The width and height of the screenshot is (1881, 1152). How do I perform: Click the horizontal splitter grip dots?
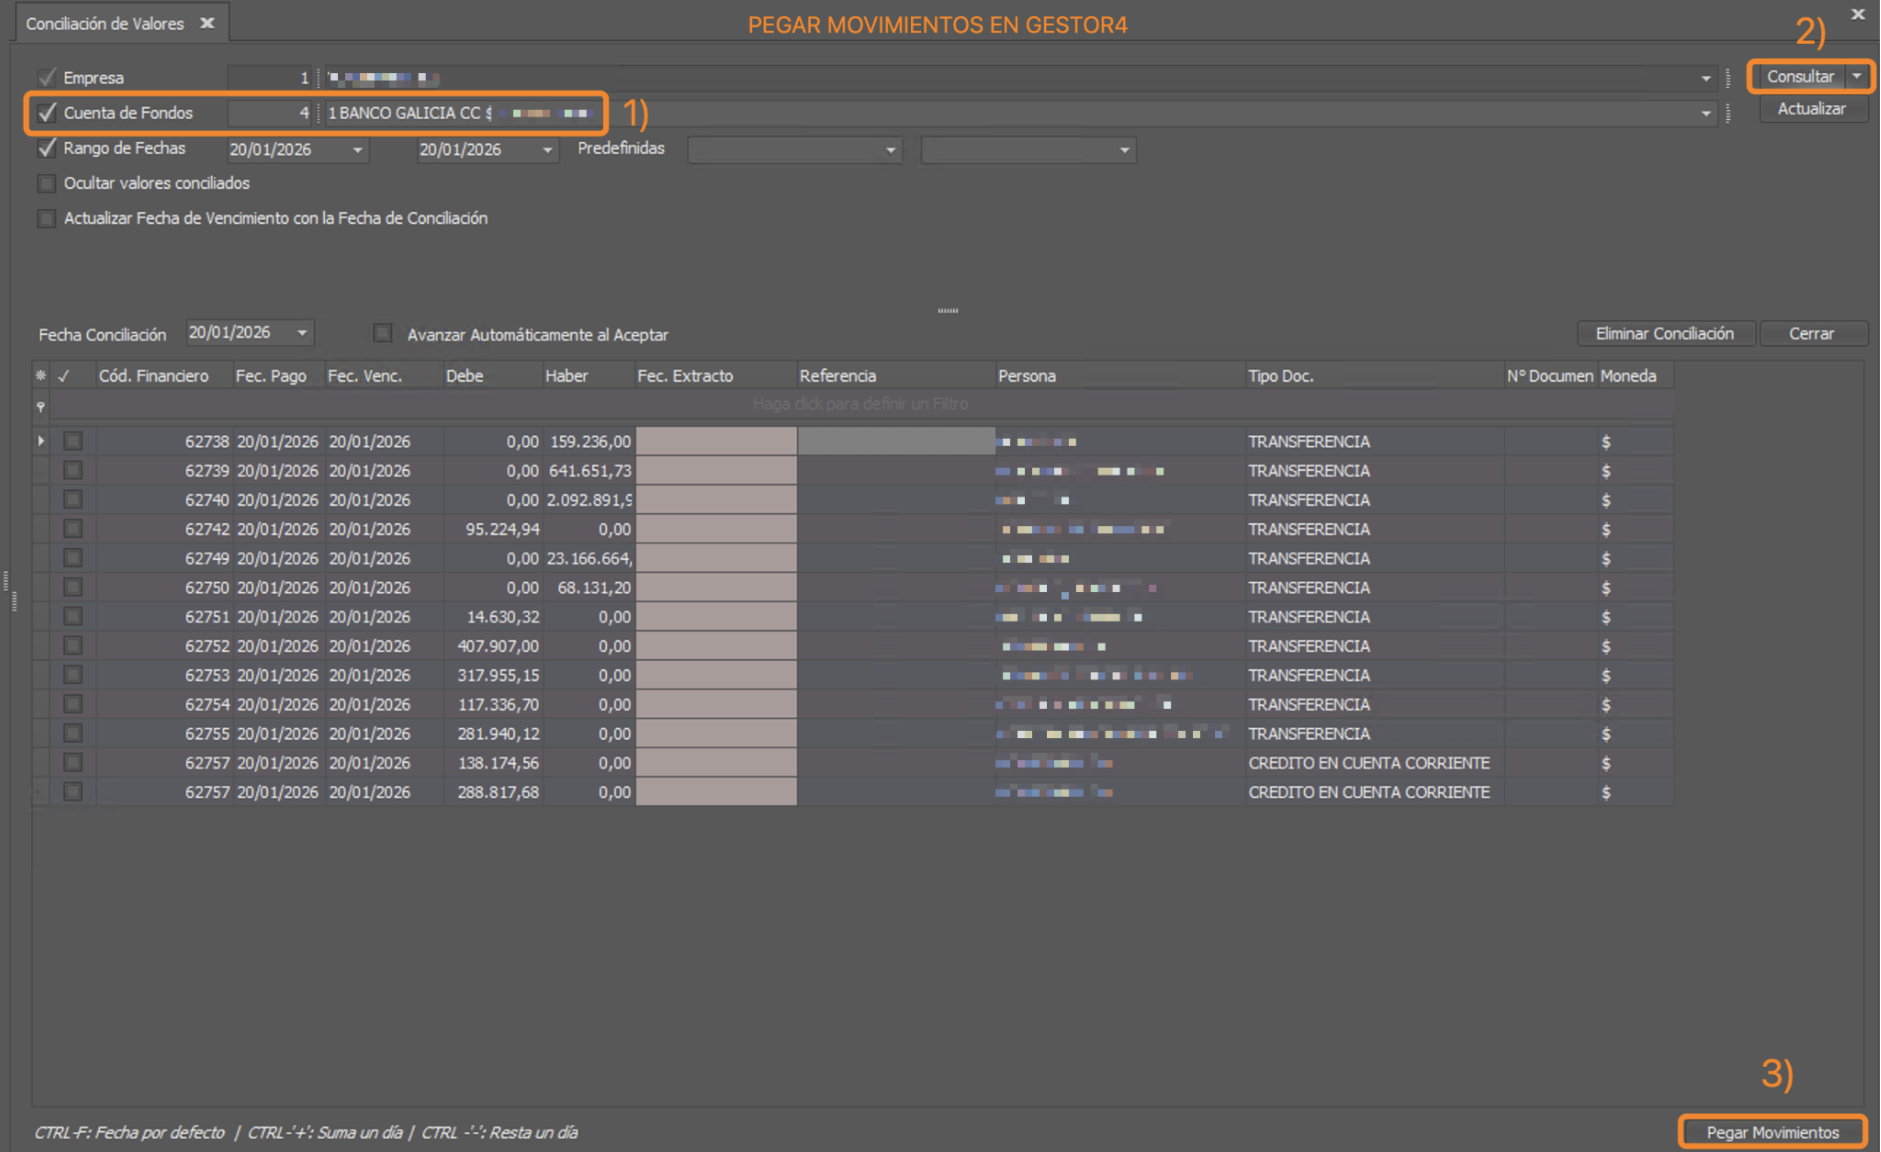(x=947, y=311)
